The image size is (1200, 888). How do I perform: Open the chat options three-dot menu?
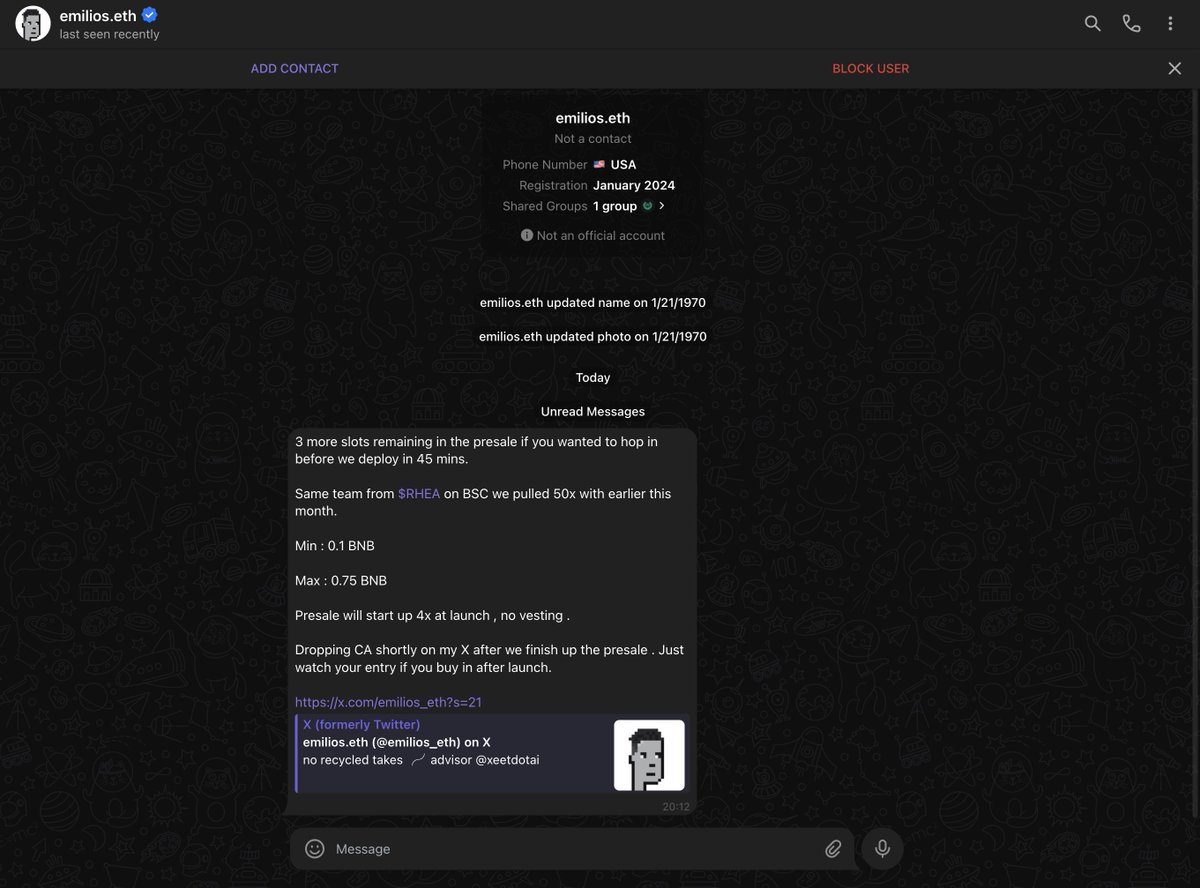(1170, 23)
